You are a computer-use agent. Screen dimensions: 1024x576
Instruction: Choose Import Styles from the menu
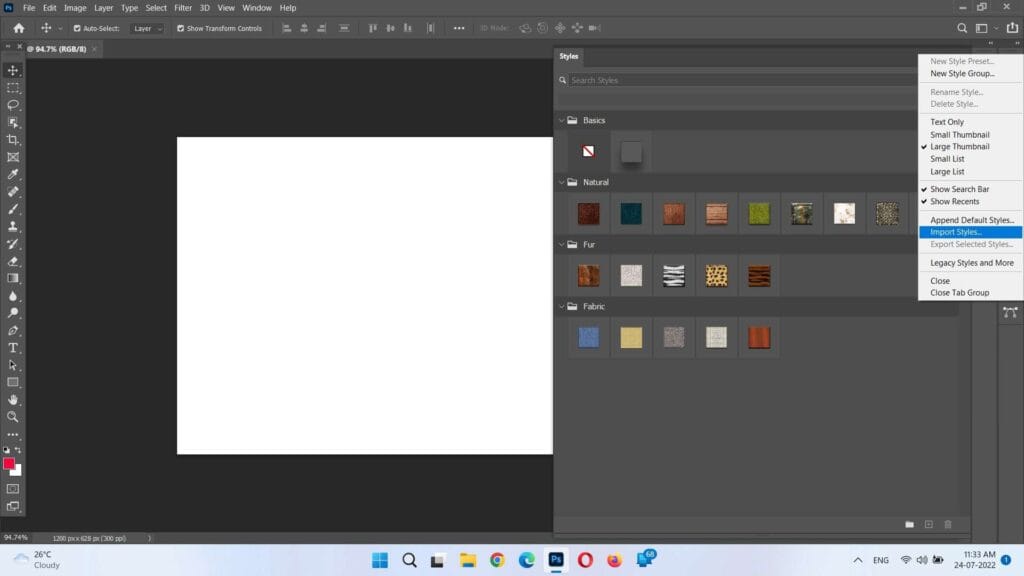pos(956,232)
